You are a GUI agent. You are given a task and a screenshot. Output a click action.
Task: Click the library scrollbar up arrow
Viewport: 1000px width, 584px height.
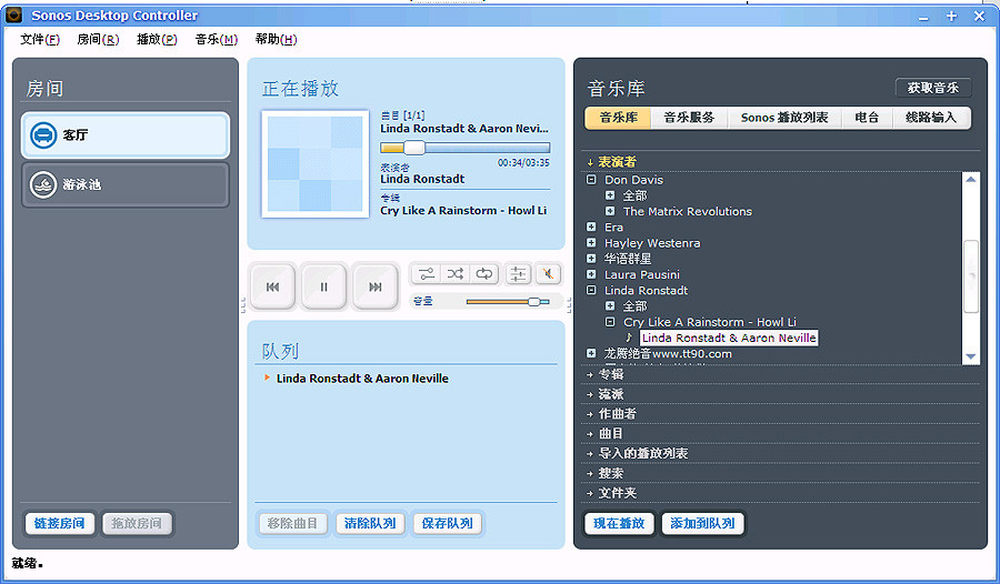coord(971,180)
